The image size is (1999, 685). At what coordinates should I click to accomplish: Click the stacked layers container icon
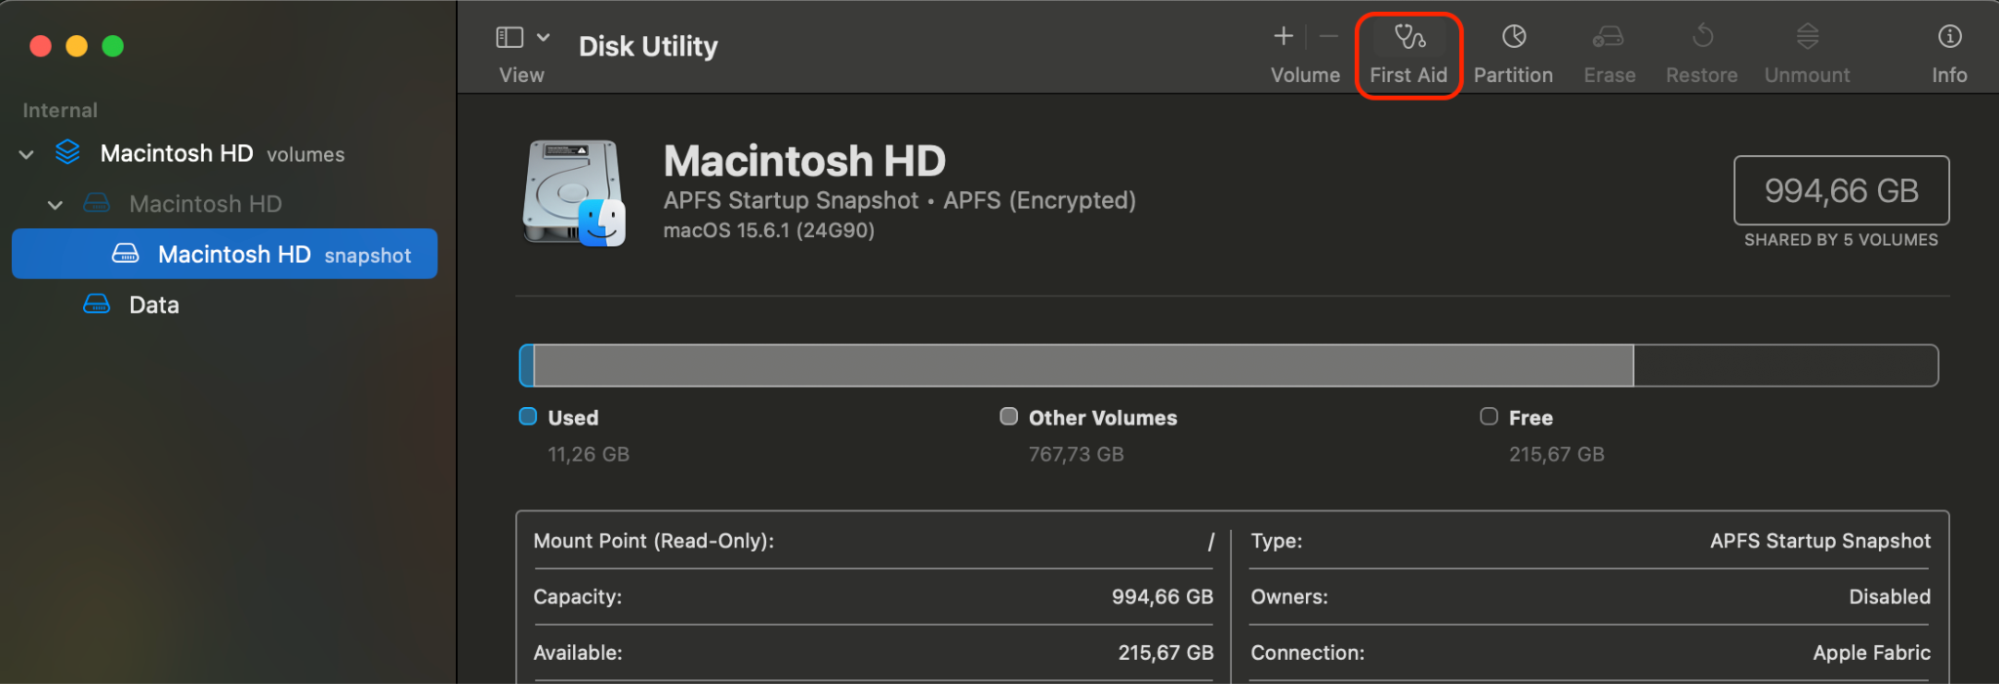point(68,152)
